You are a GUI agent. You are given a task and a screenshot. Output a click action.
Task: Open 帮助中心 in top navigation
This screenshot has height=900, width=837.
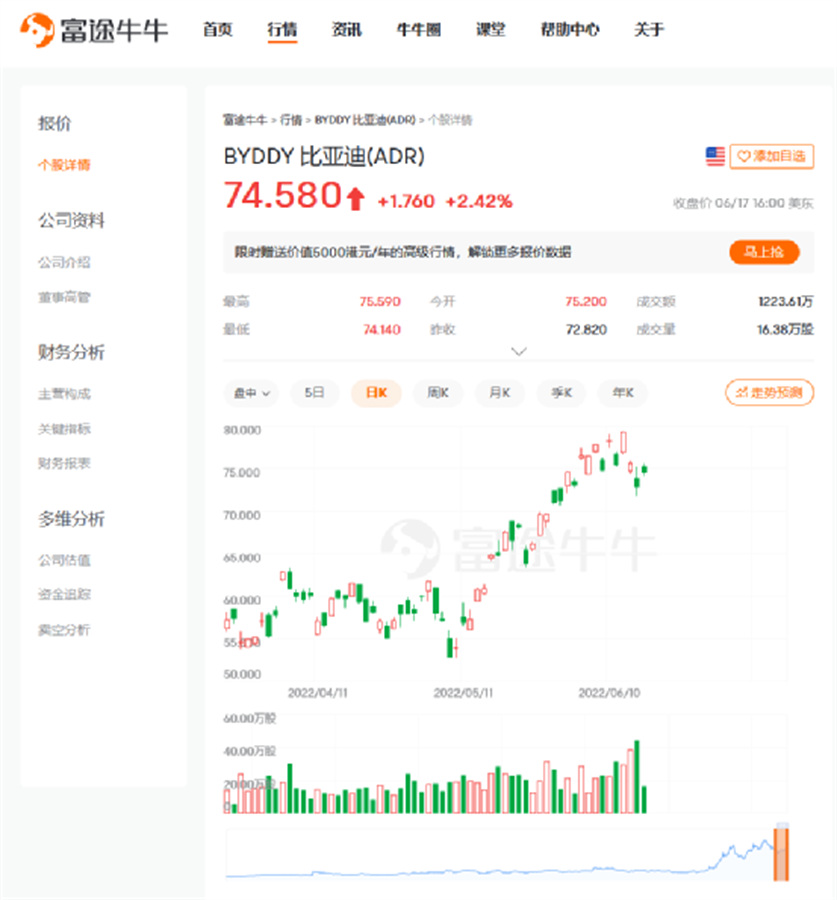pos(570,29)
